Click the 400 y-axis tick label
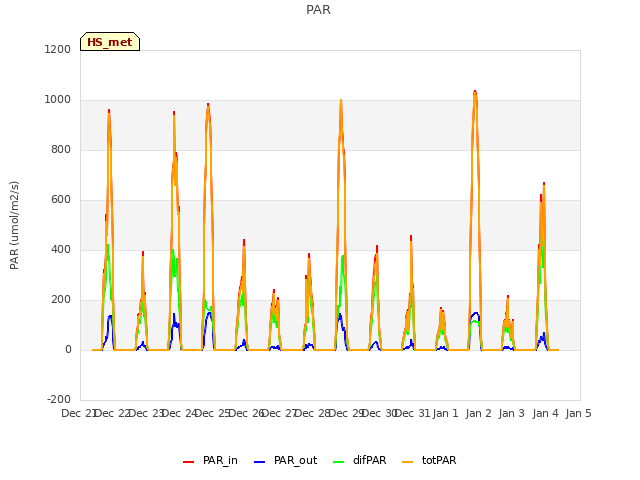 click(x=61, y=249)
